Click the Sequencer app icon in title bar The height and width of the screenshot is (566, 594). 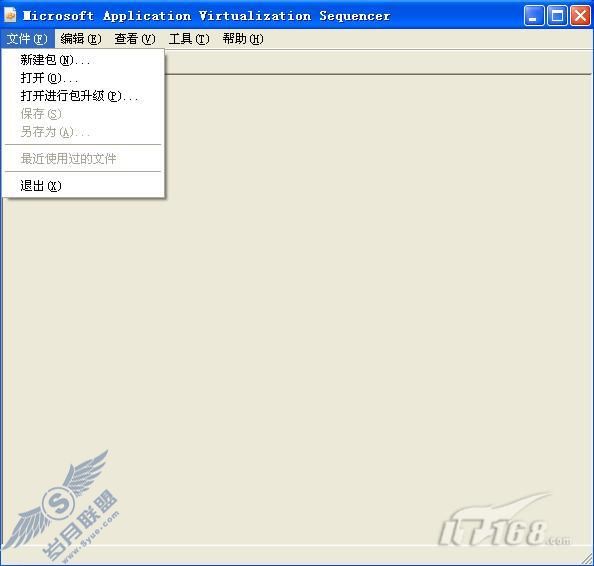click(x=10, y=16)
